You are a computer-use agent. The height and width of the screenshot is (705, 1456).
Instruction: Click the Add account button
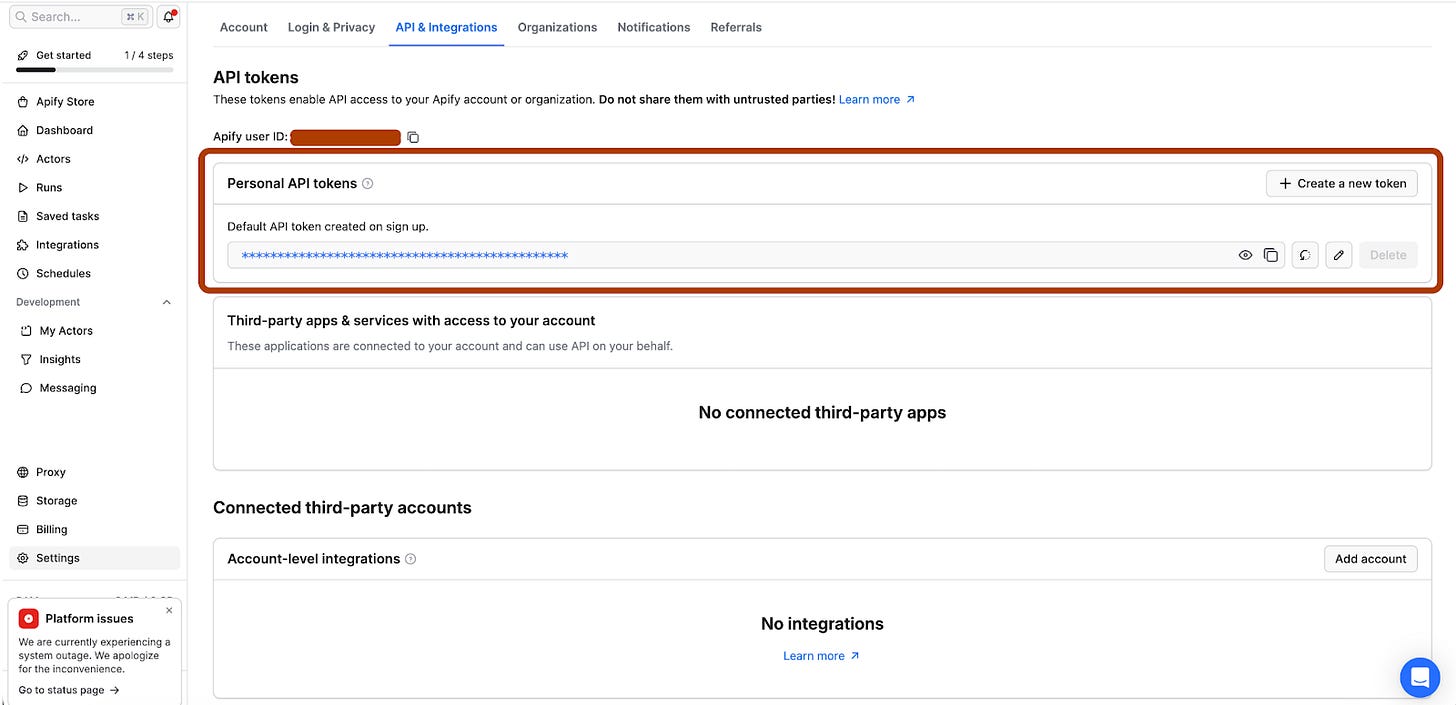click(x=1371, y=559)
